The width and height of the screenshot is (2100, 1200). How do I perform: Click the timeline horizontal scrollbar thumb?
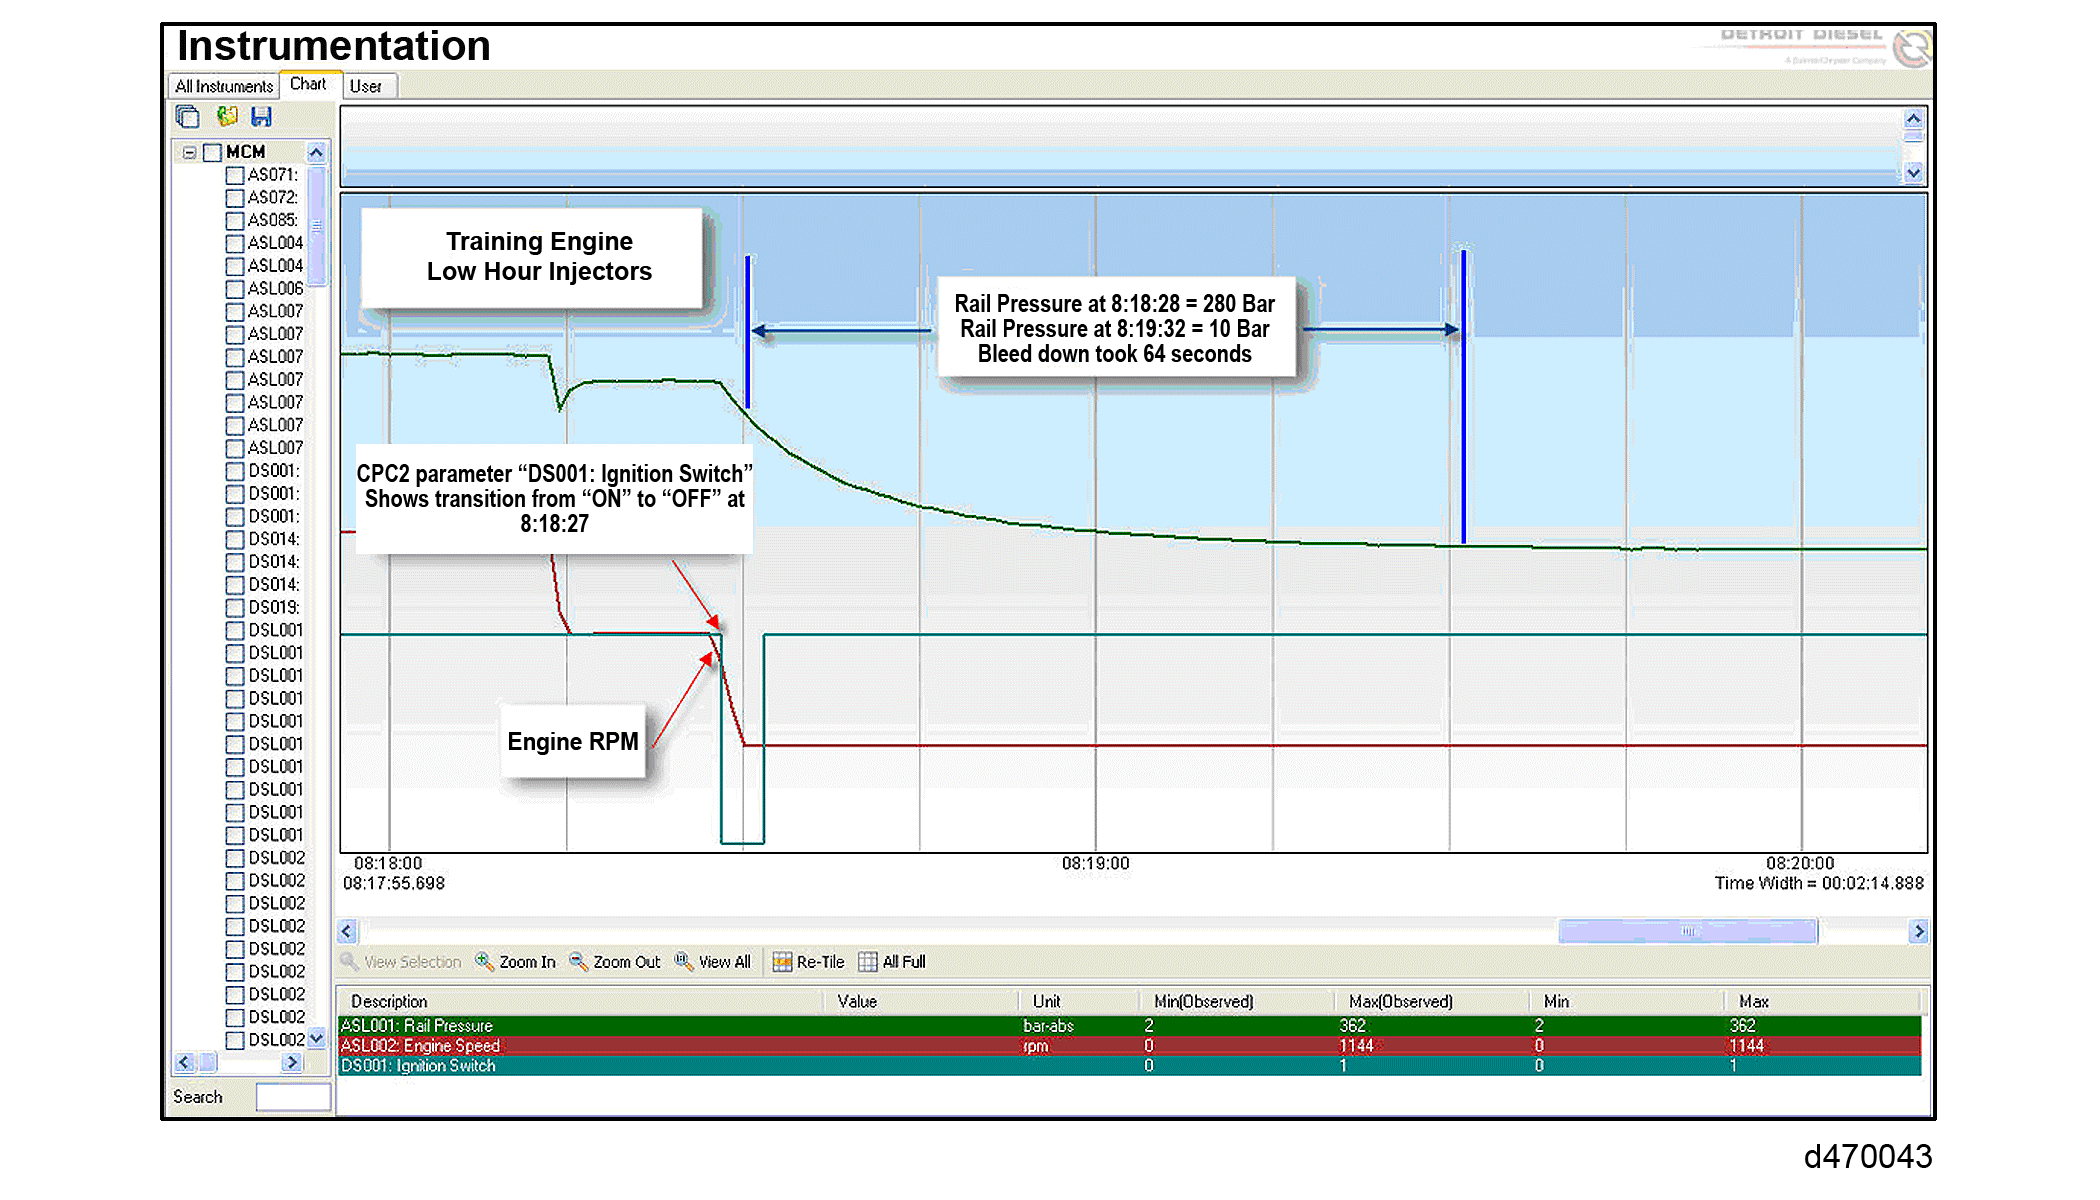1687,931
